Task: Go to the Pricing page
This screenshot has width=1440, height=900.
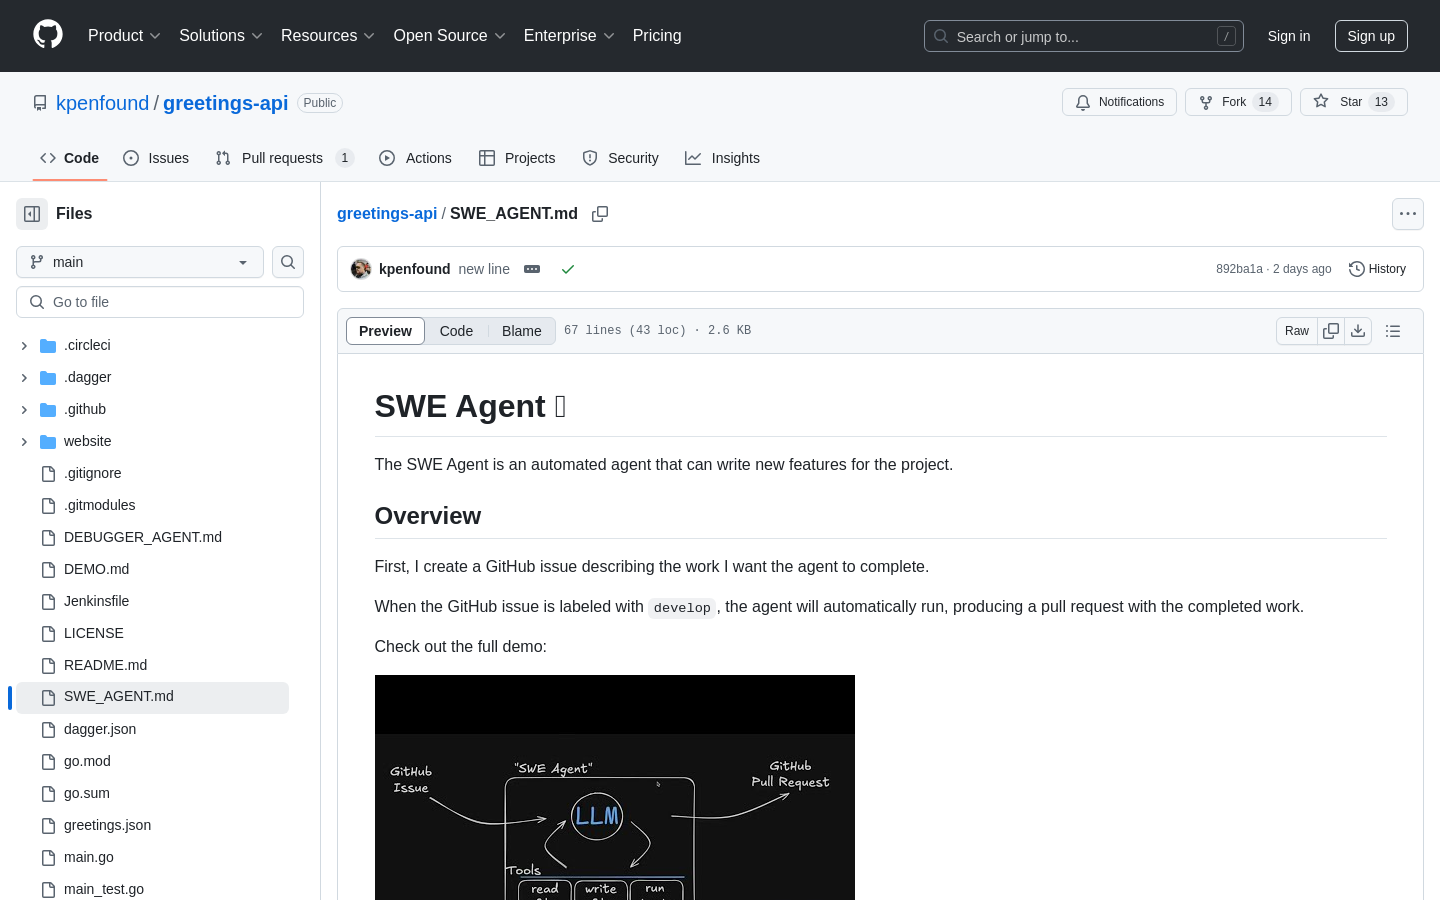Action: (657, 35)
